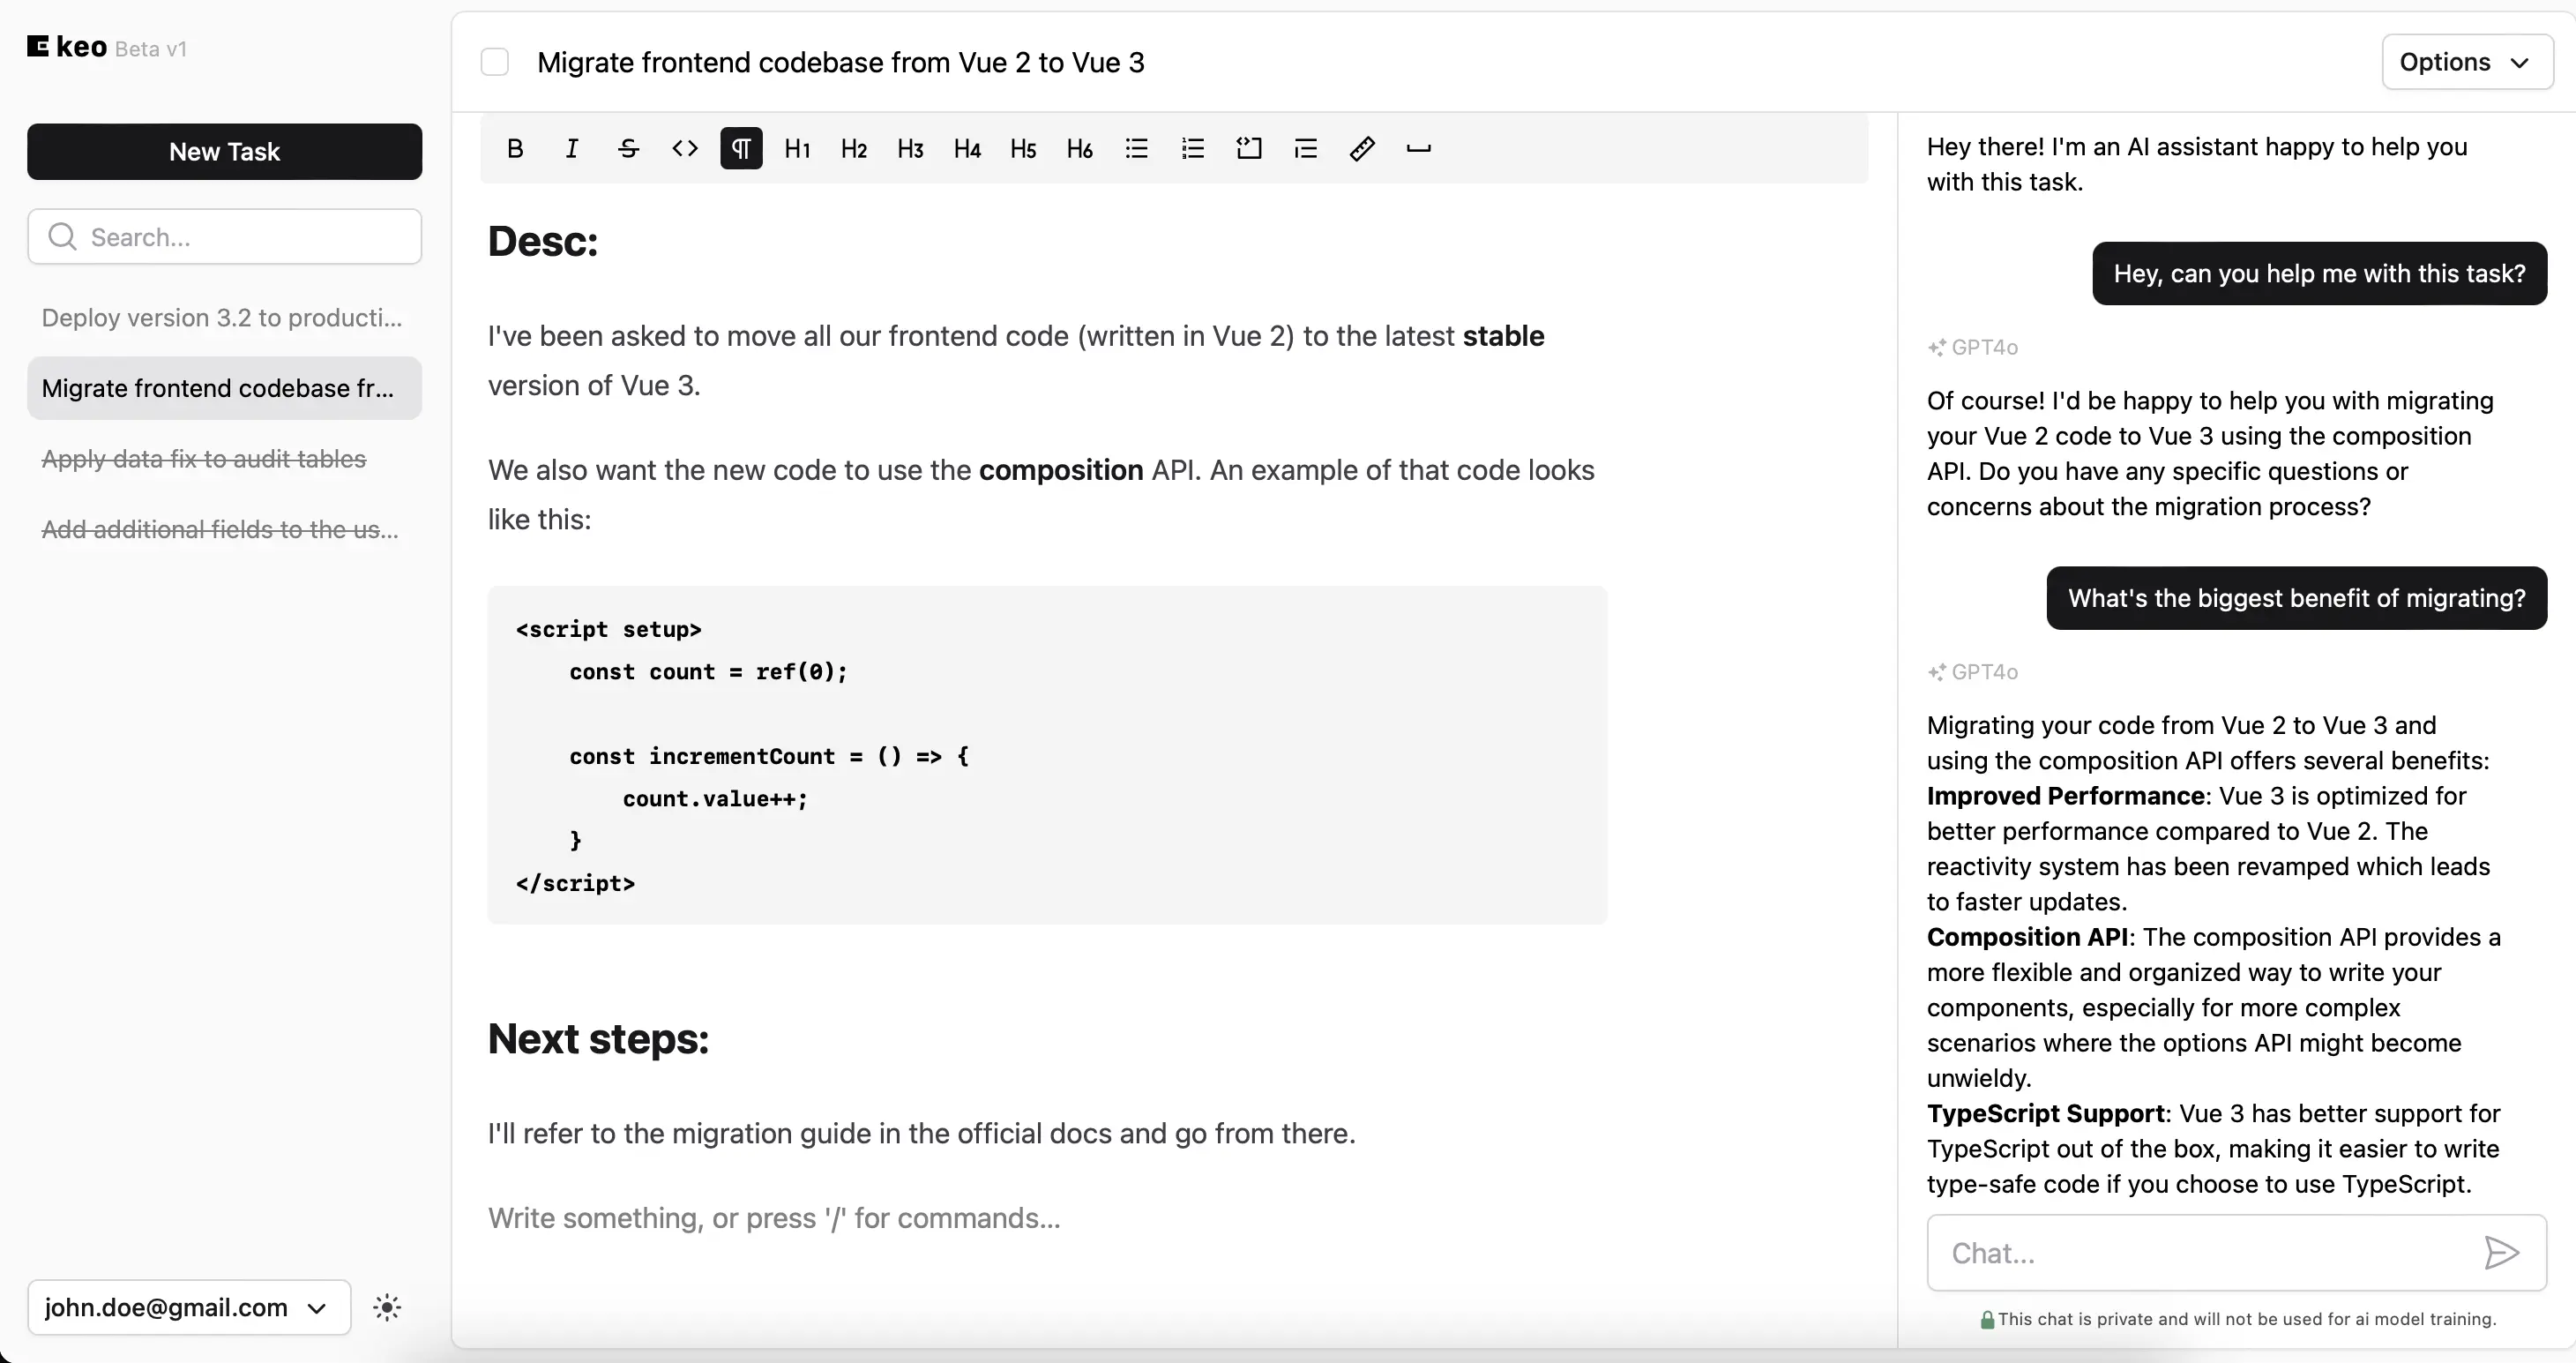The height and width of the screenshot is (1363, 2576).
Task: Apply strikethrough formatting
Action: click(628, 149)
